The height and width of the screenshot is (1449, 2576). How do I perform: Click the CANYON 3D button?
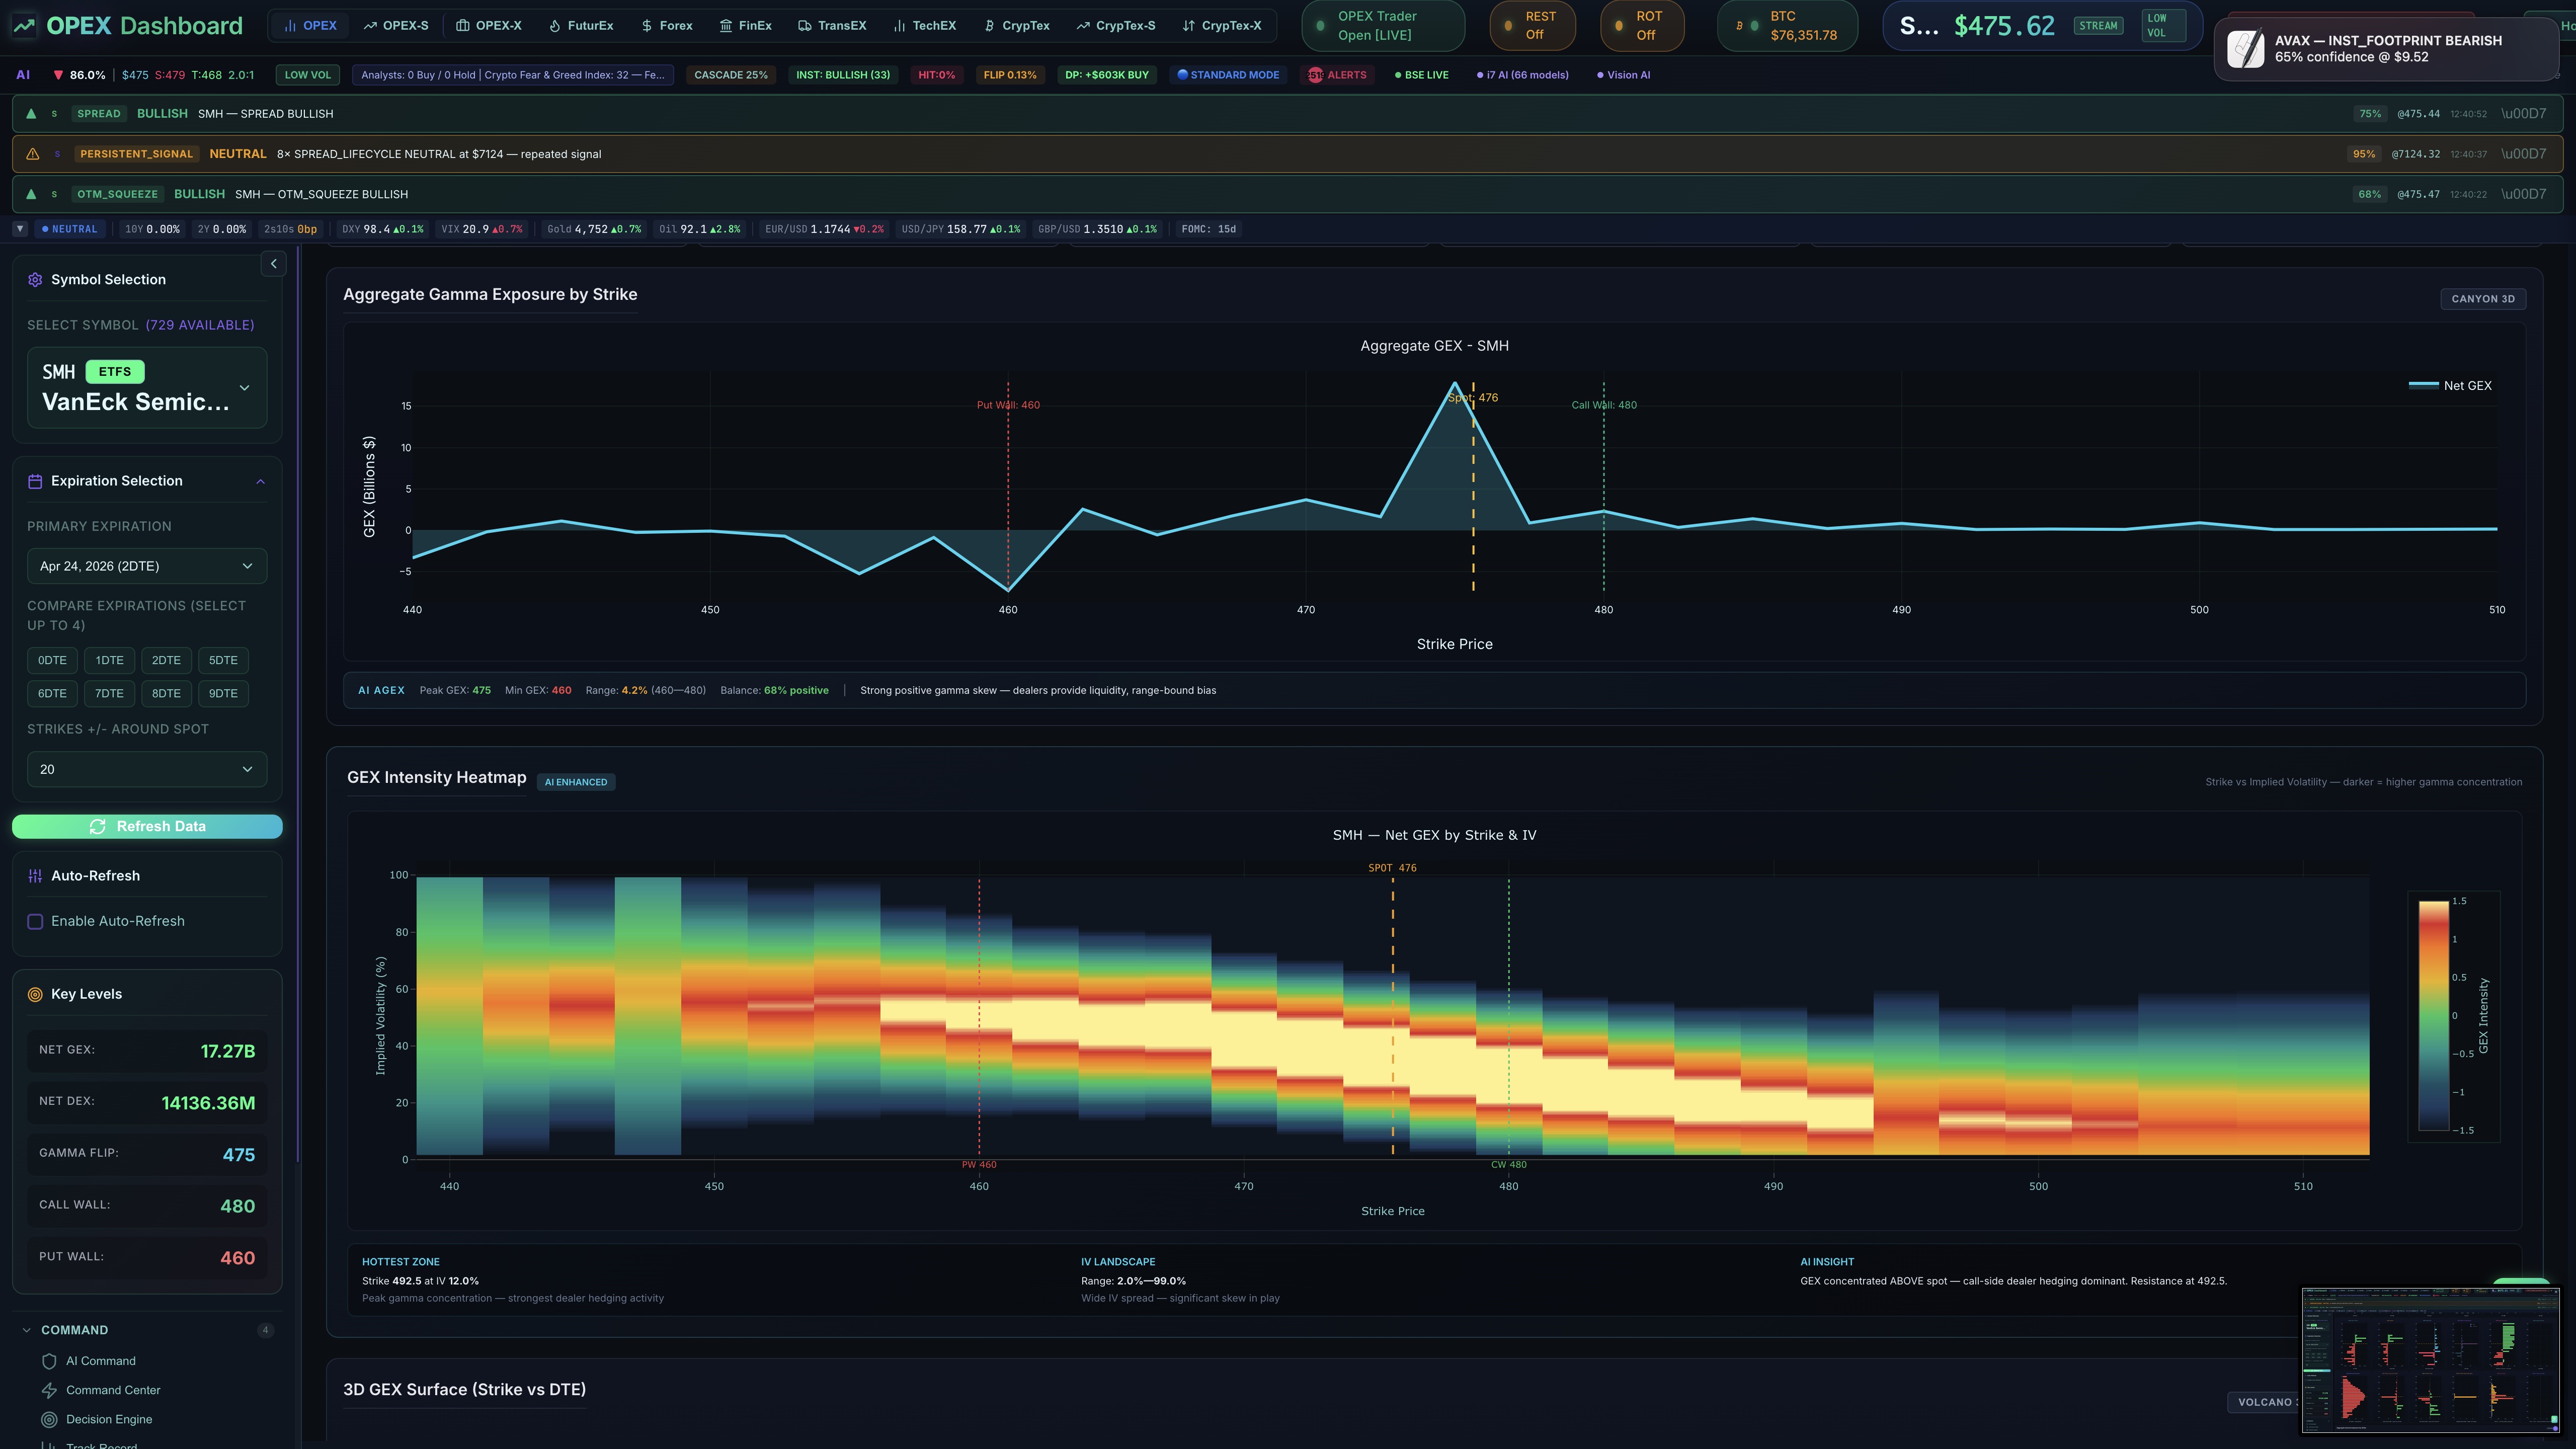tap(2483, 299)
